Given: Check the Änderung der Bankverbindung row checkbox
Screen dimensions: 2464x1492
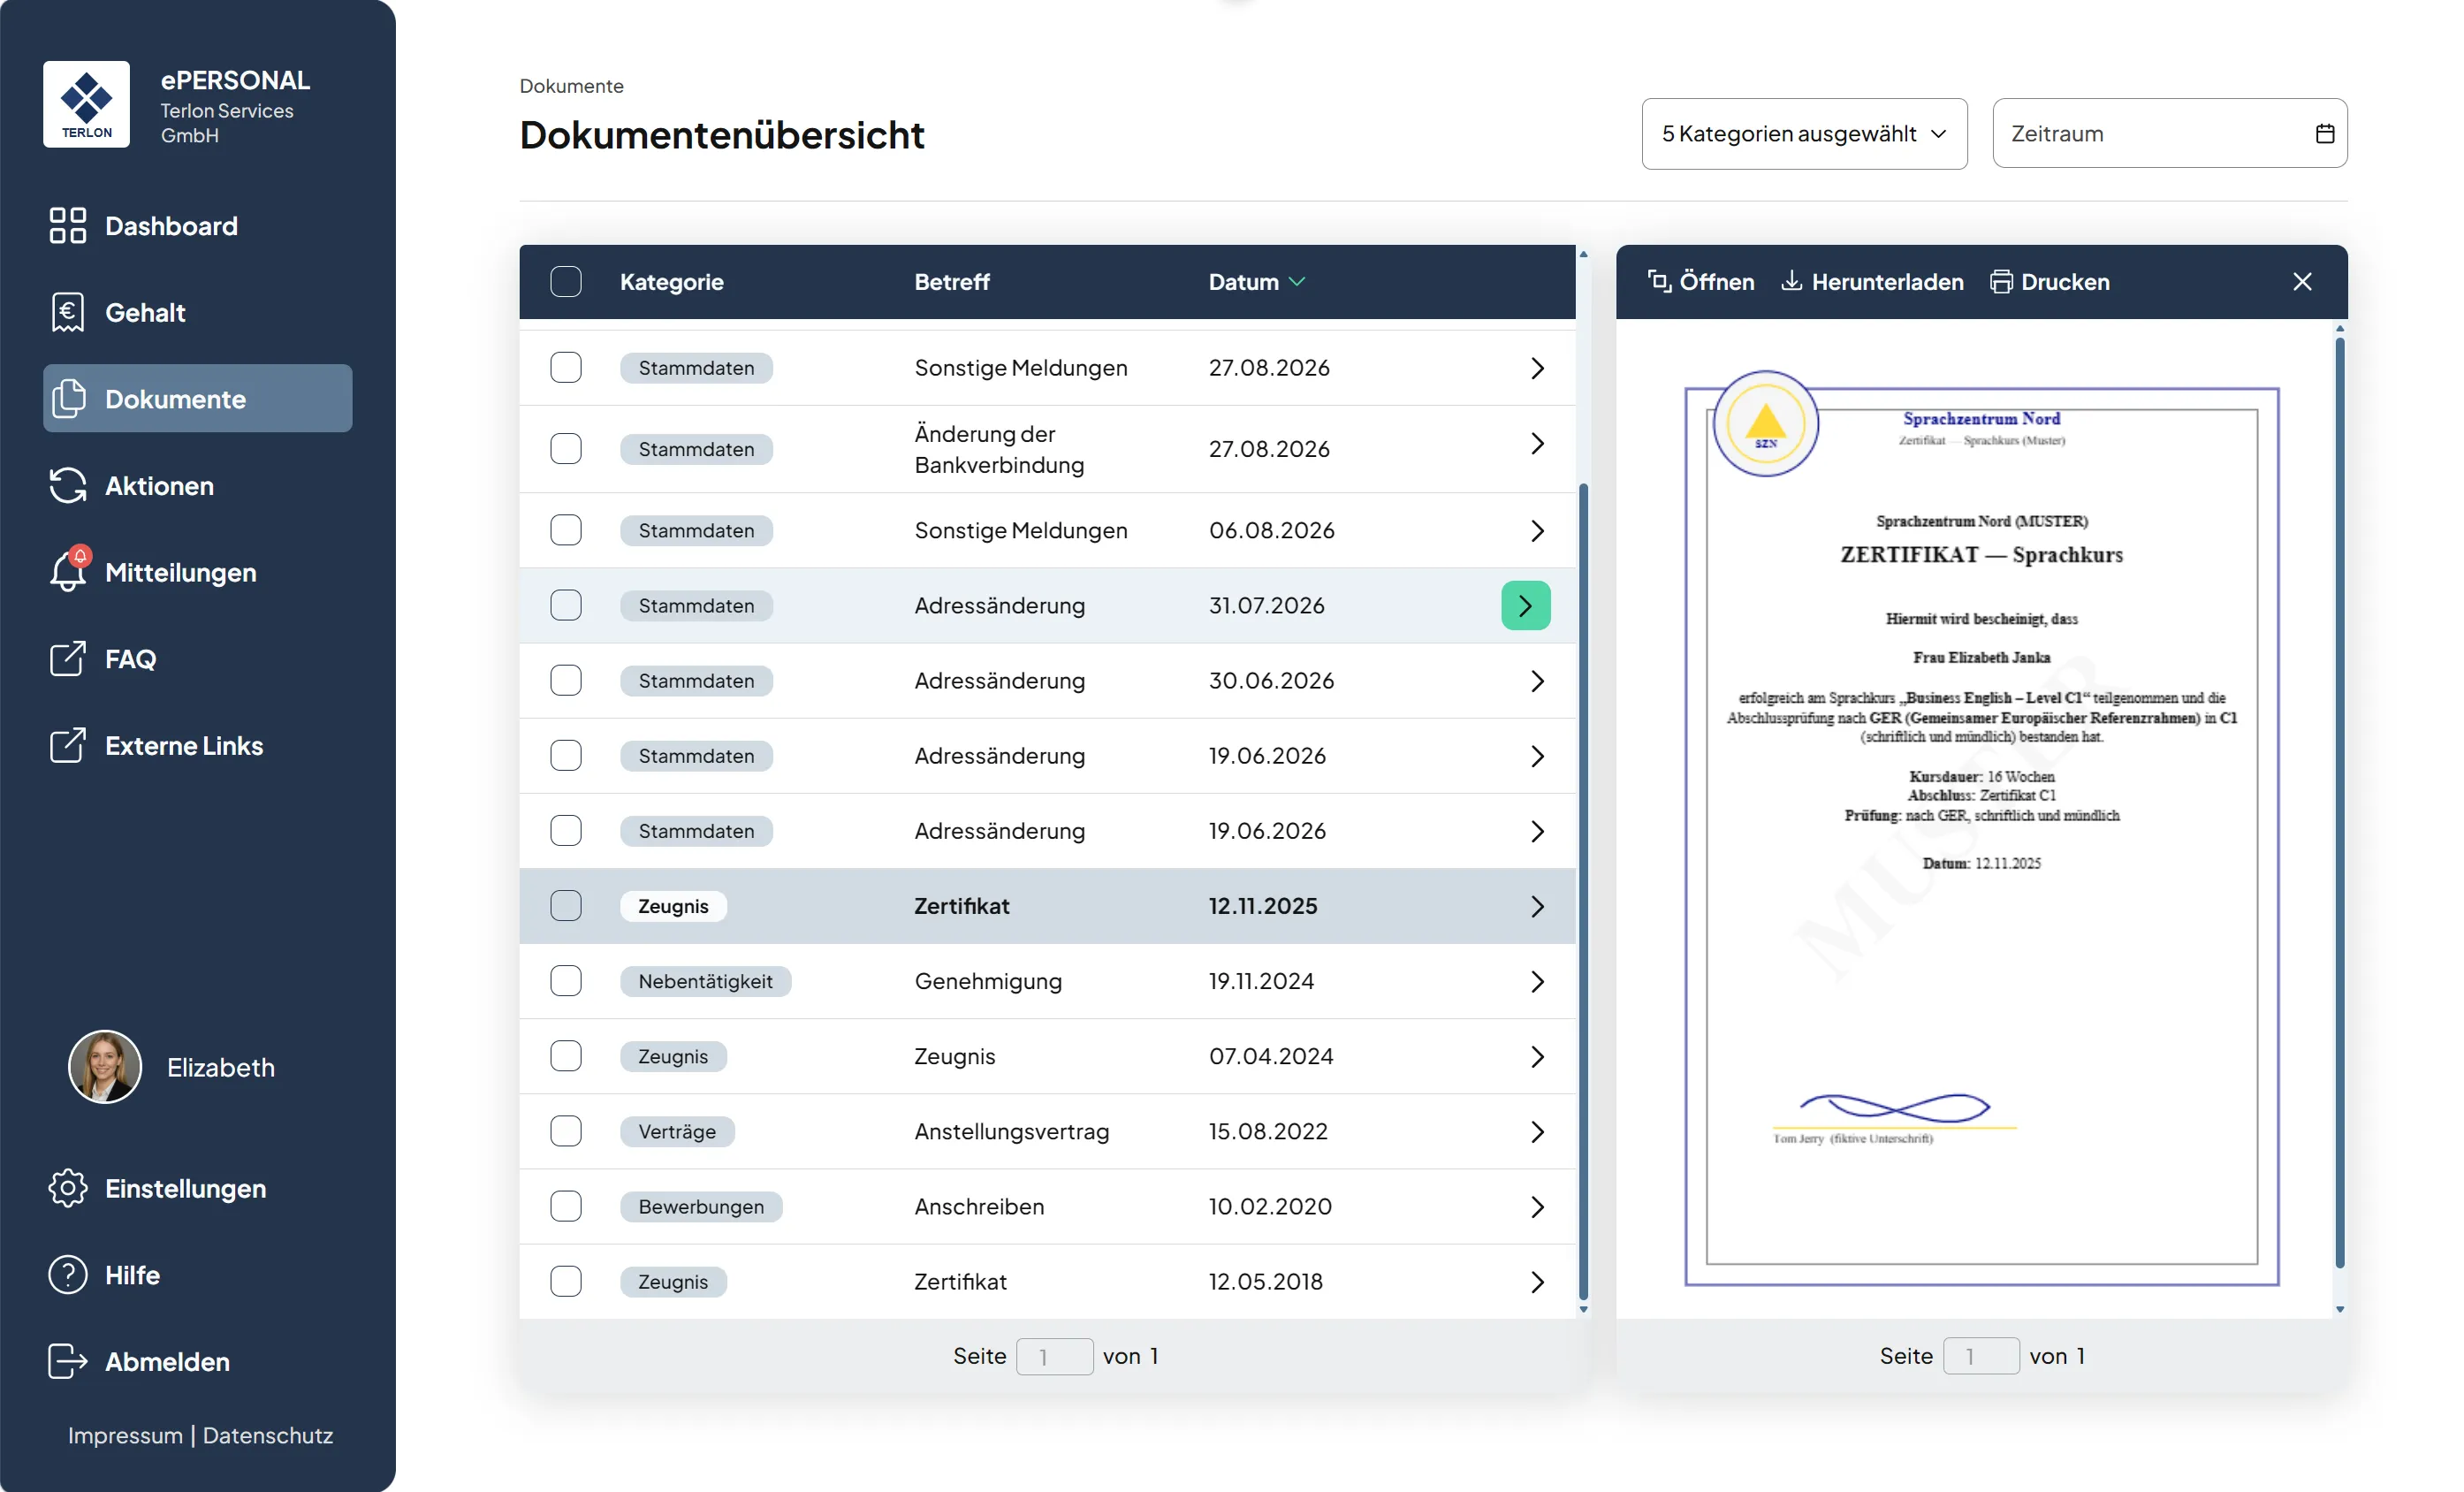Looking at the screenshot, I should [566, 448].
